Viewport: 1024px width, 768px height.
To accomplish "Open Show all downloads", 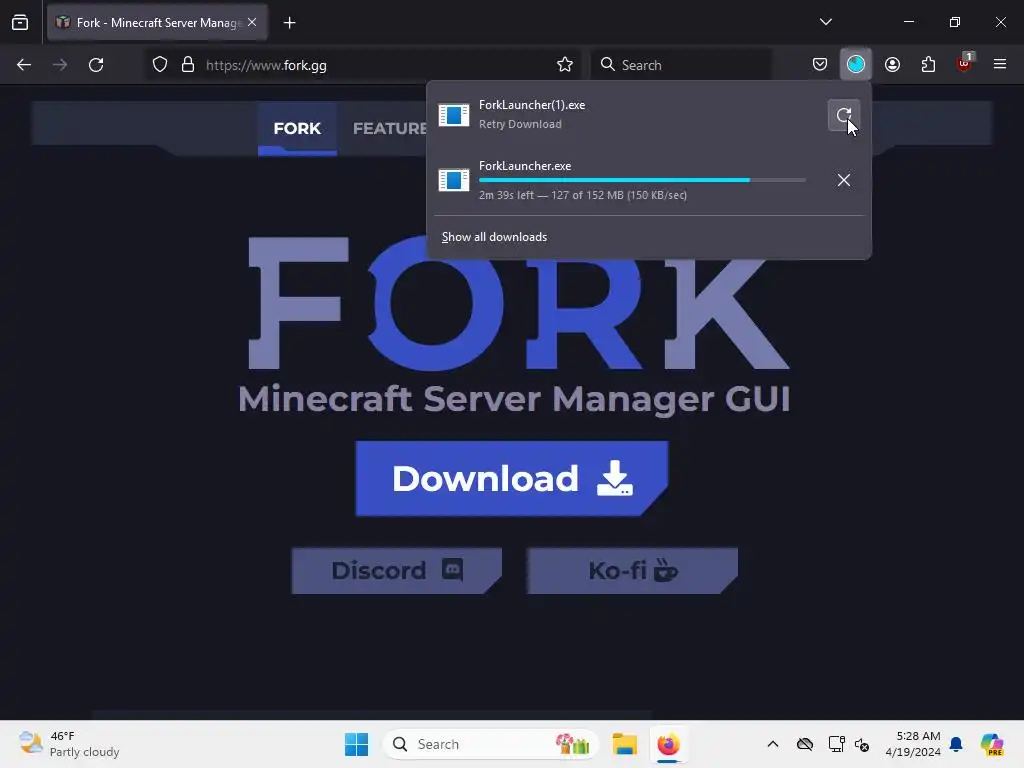I will 494,237.
